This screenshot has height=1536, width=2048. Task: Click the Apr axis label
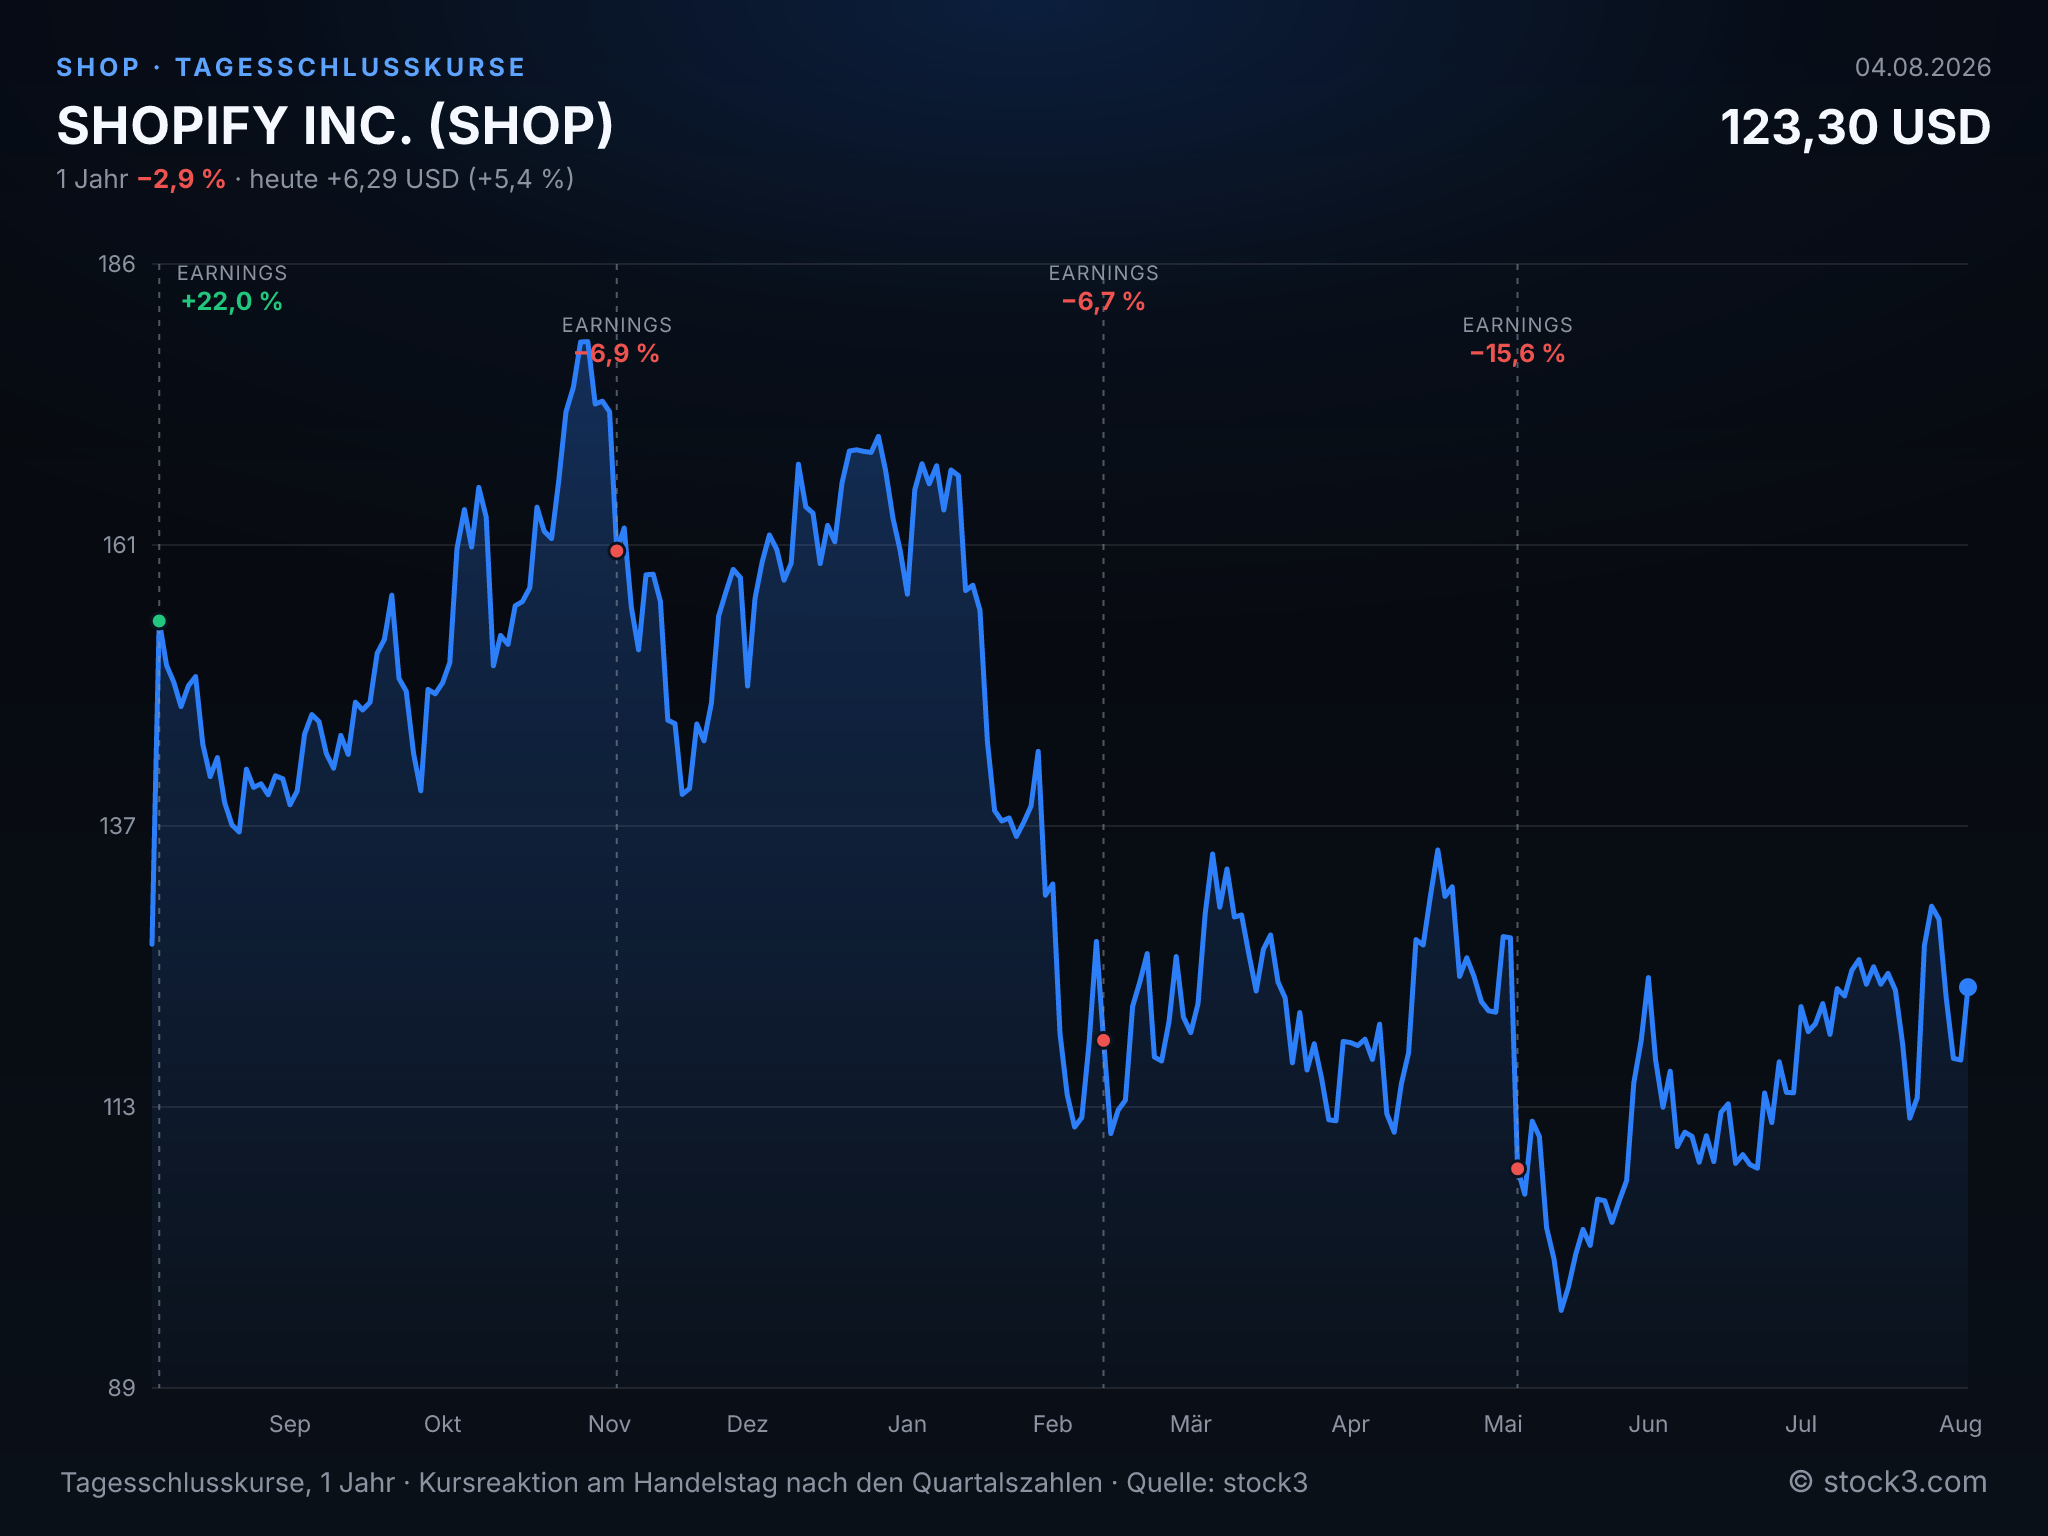click(x=1350, y=1424)
